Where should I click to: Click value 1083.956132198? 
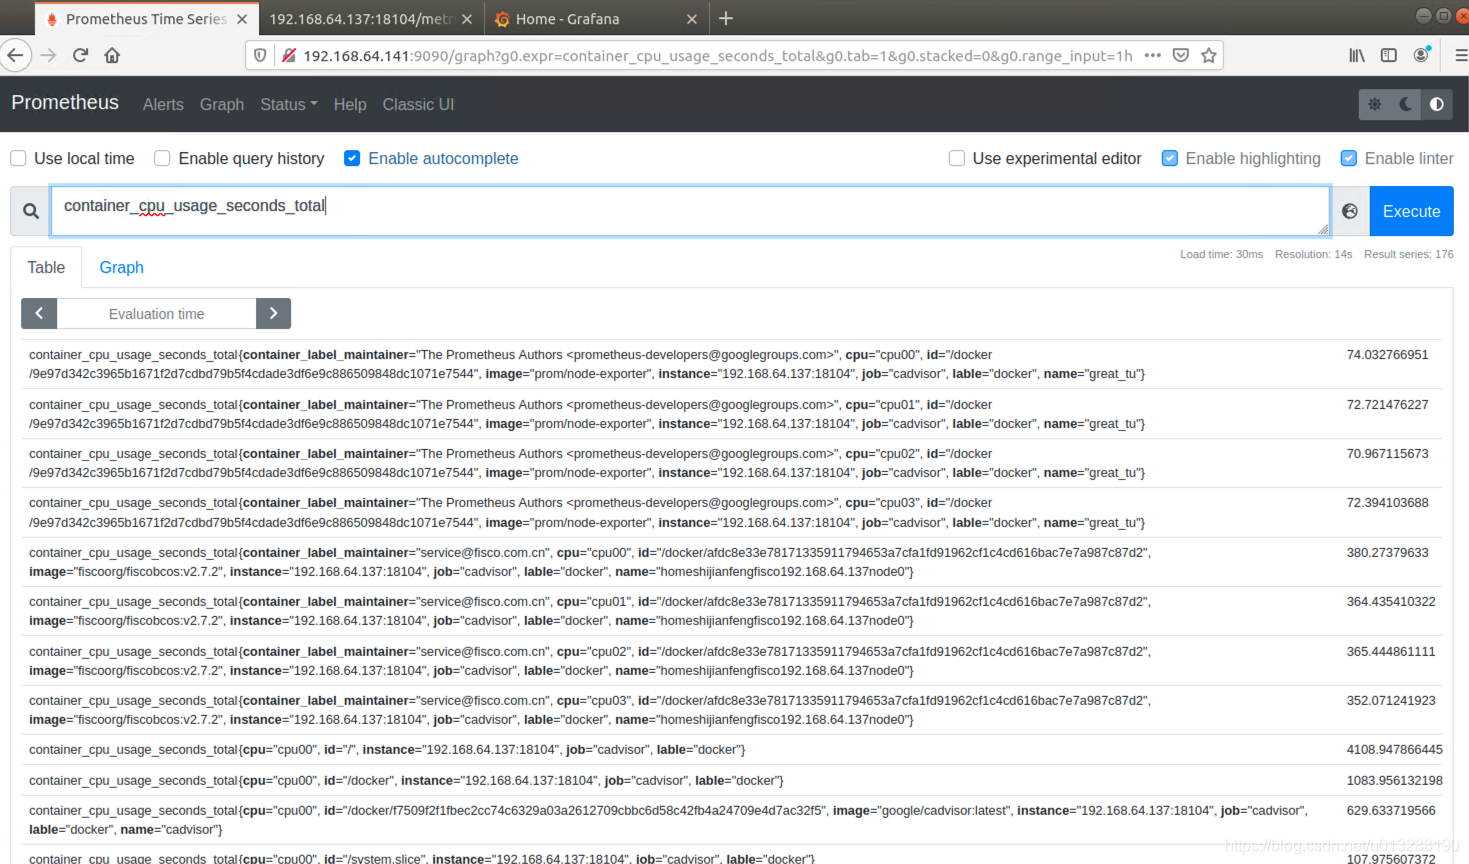1394,780
